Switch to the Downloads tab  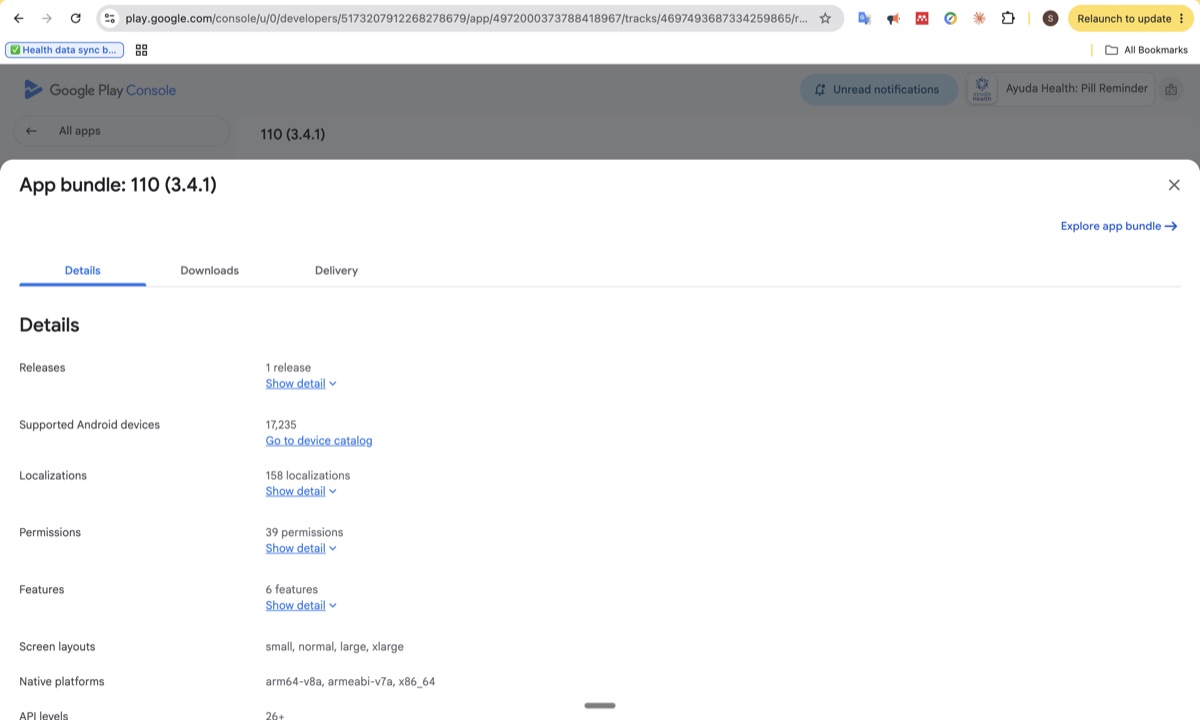(x=209, y=270)
